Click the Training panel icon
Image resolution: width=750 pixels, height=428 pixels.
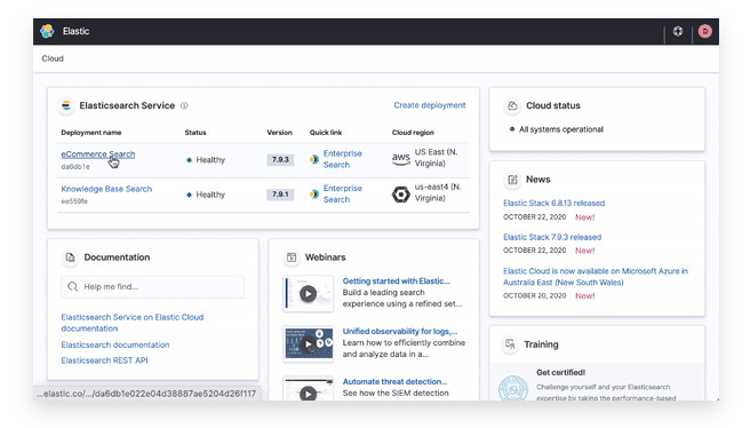(510, 344)
